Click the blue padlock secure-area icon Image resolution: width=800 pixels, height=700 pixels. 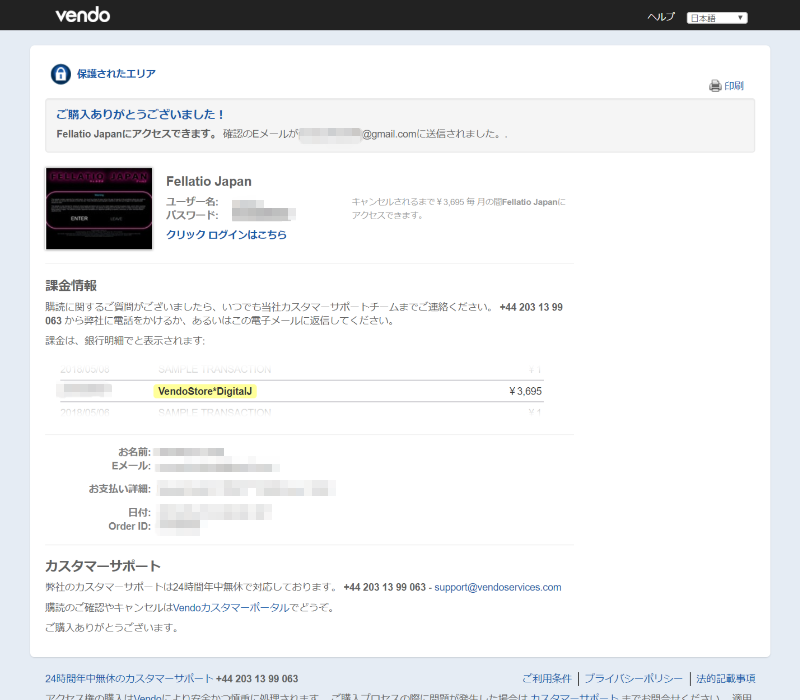tap(61, 74)
